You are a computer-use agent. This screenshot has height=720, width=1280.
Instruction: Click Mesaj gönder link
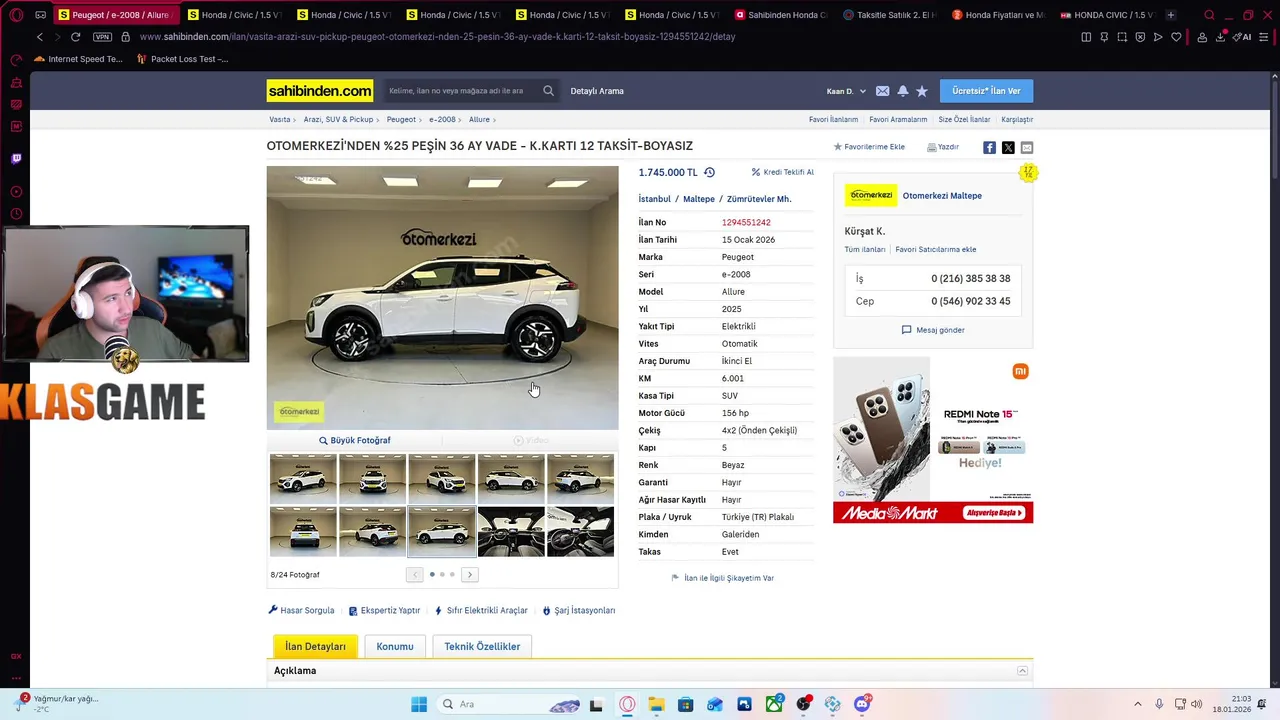pyautogui.click(x=934, y=330)
